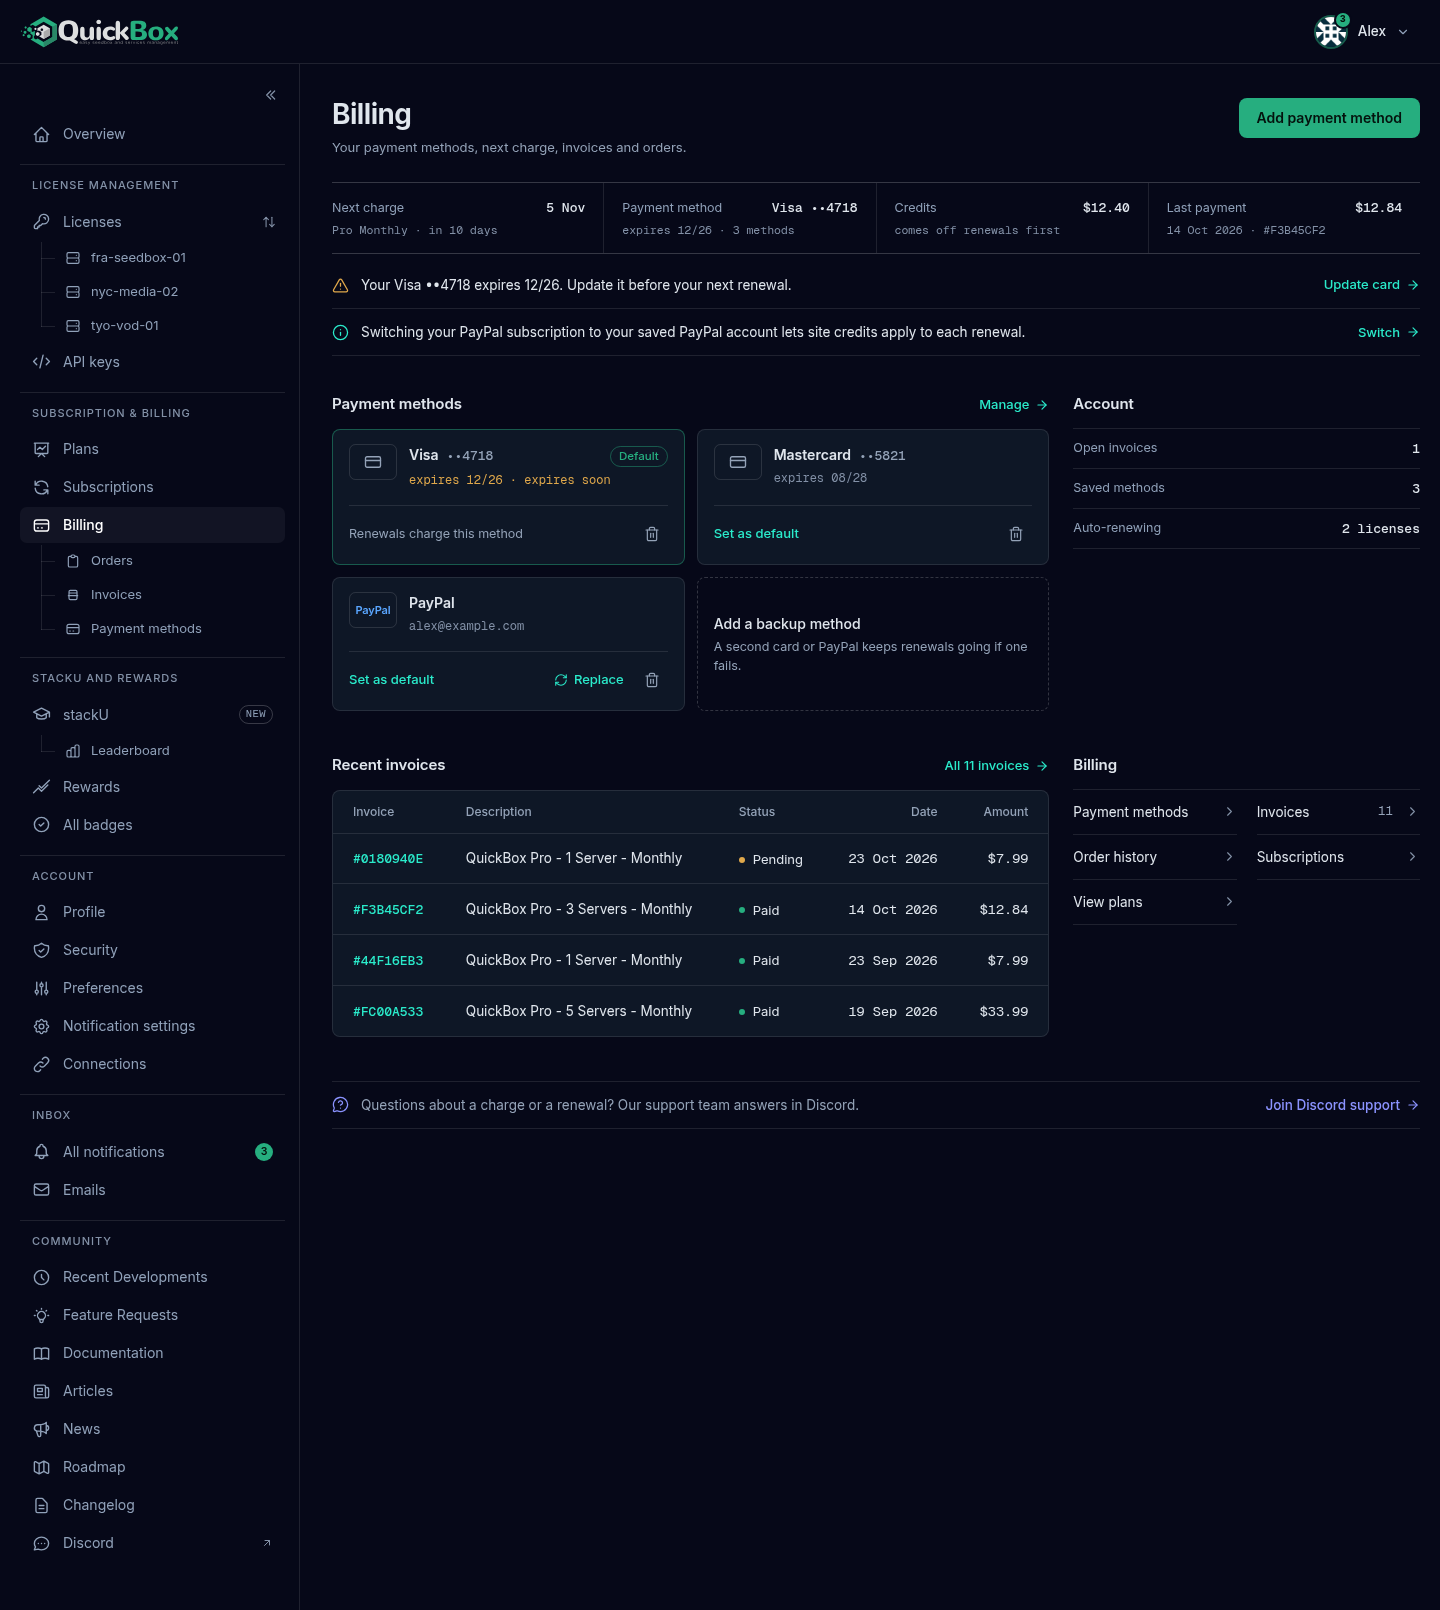Click the sort arrows icon next to Licenses
Viewport: 1440px width, 1610px height.
pos(269,222)
